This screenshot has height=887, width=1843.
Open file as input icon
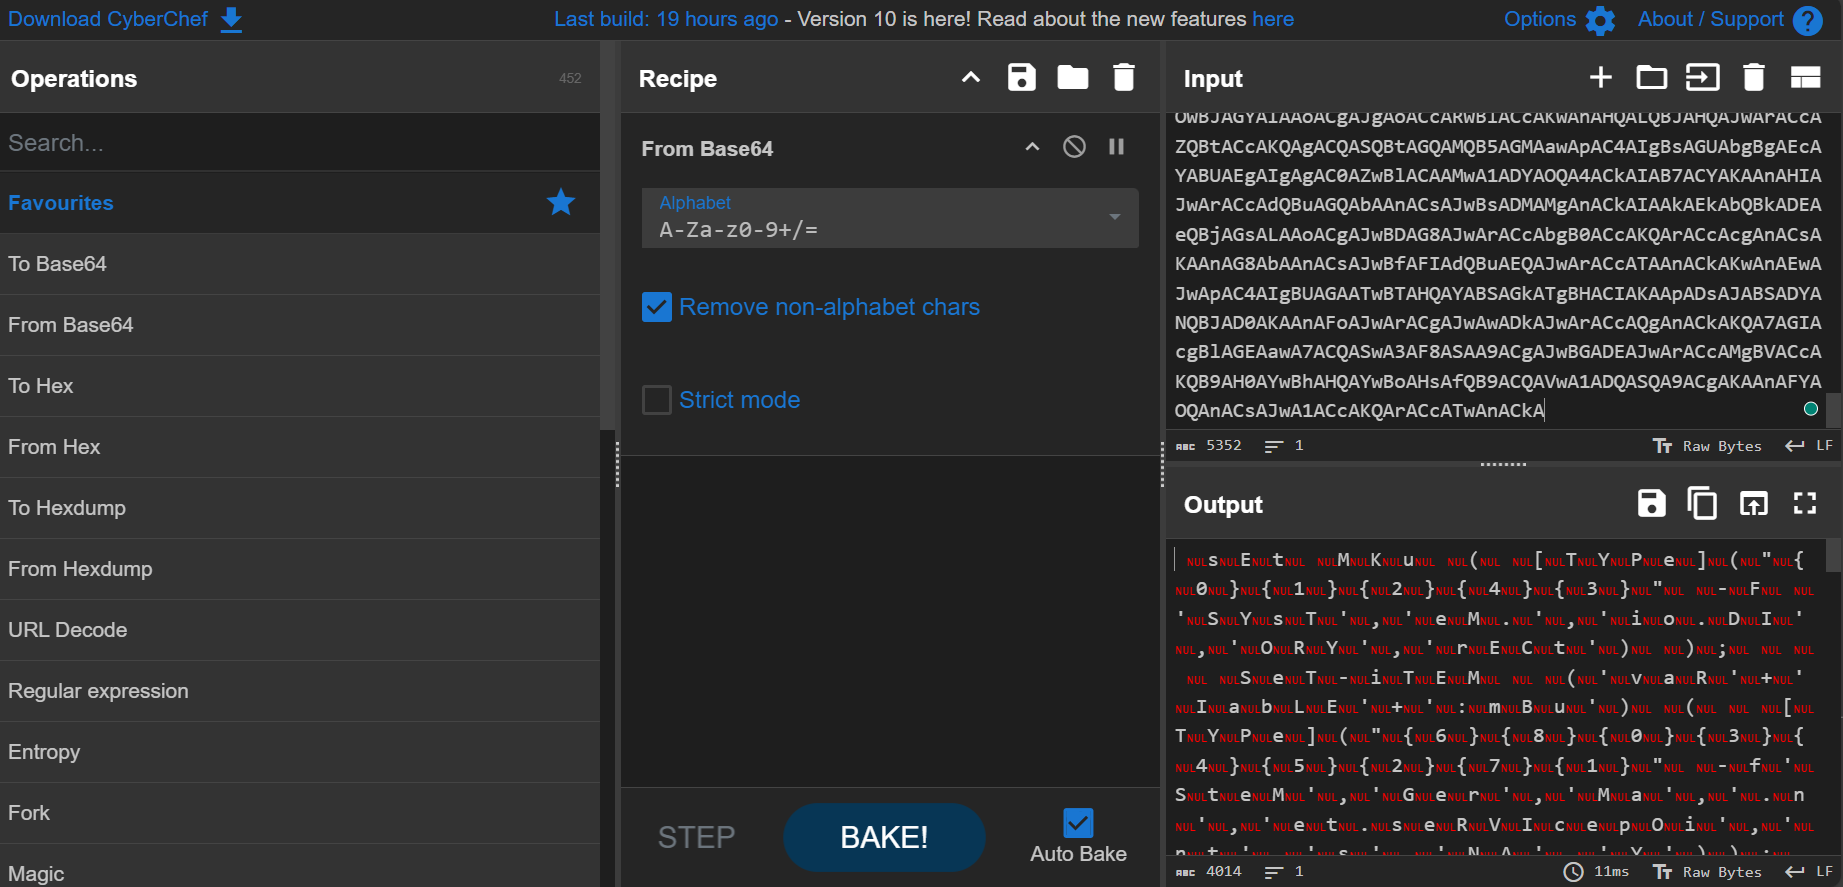1703,77
